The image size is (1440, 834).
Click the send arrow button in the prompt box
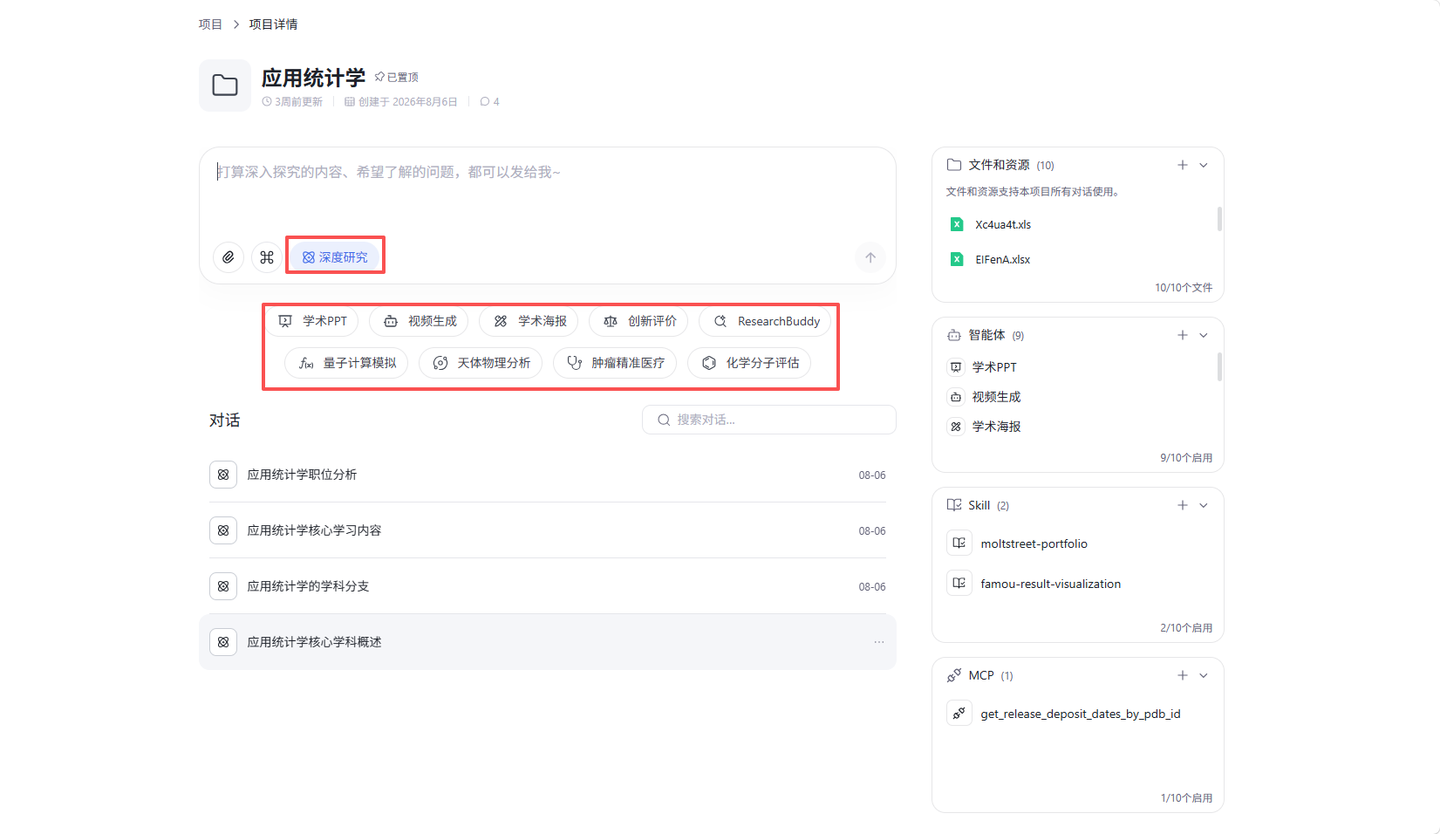coord(870,257)
